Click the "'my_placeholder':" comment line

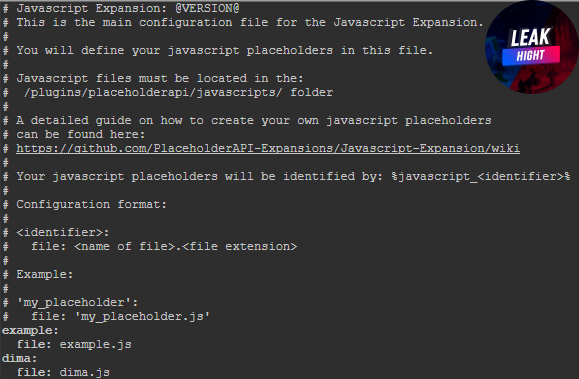point(77,303)
